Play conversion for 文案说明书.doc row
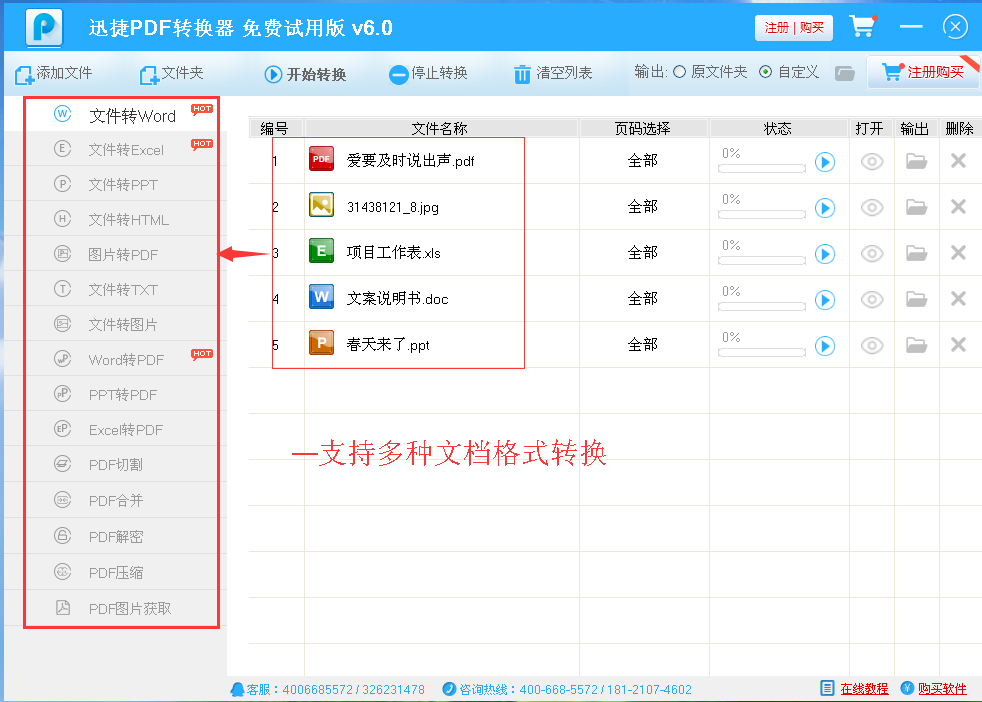982x702 pixels. (825, 300)
